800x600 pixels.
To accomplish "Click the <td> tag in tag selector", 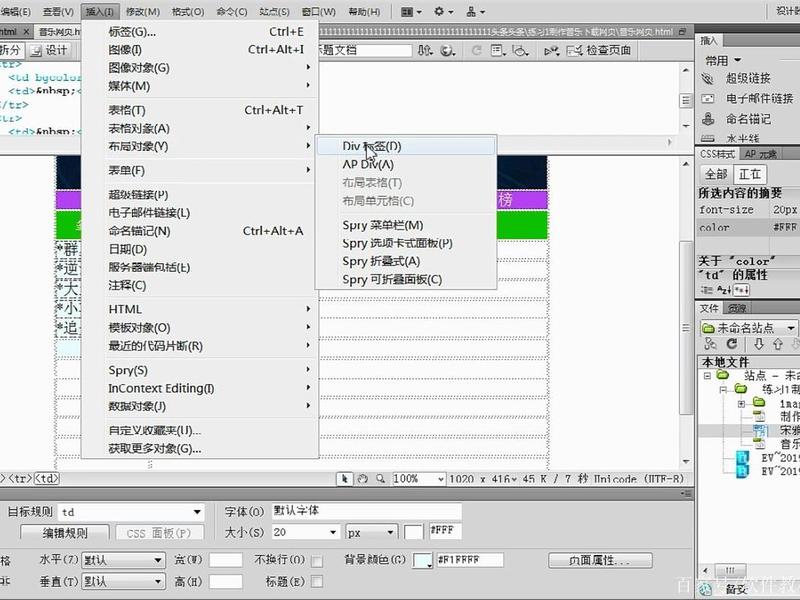I will [x=46, y=479].
